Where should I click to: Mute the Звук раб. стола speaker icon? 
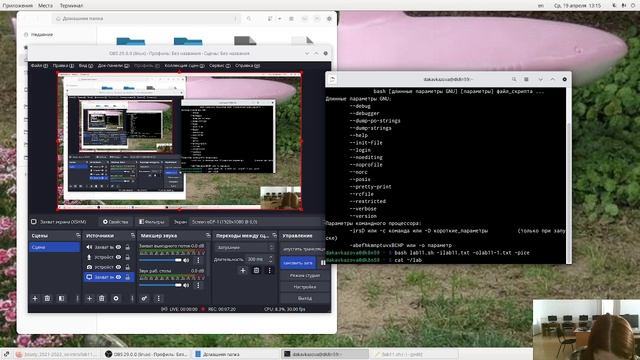[186, 285]
